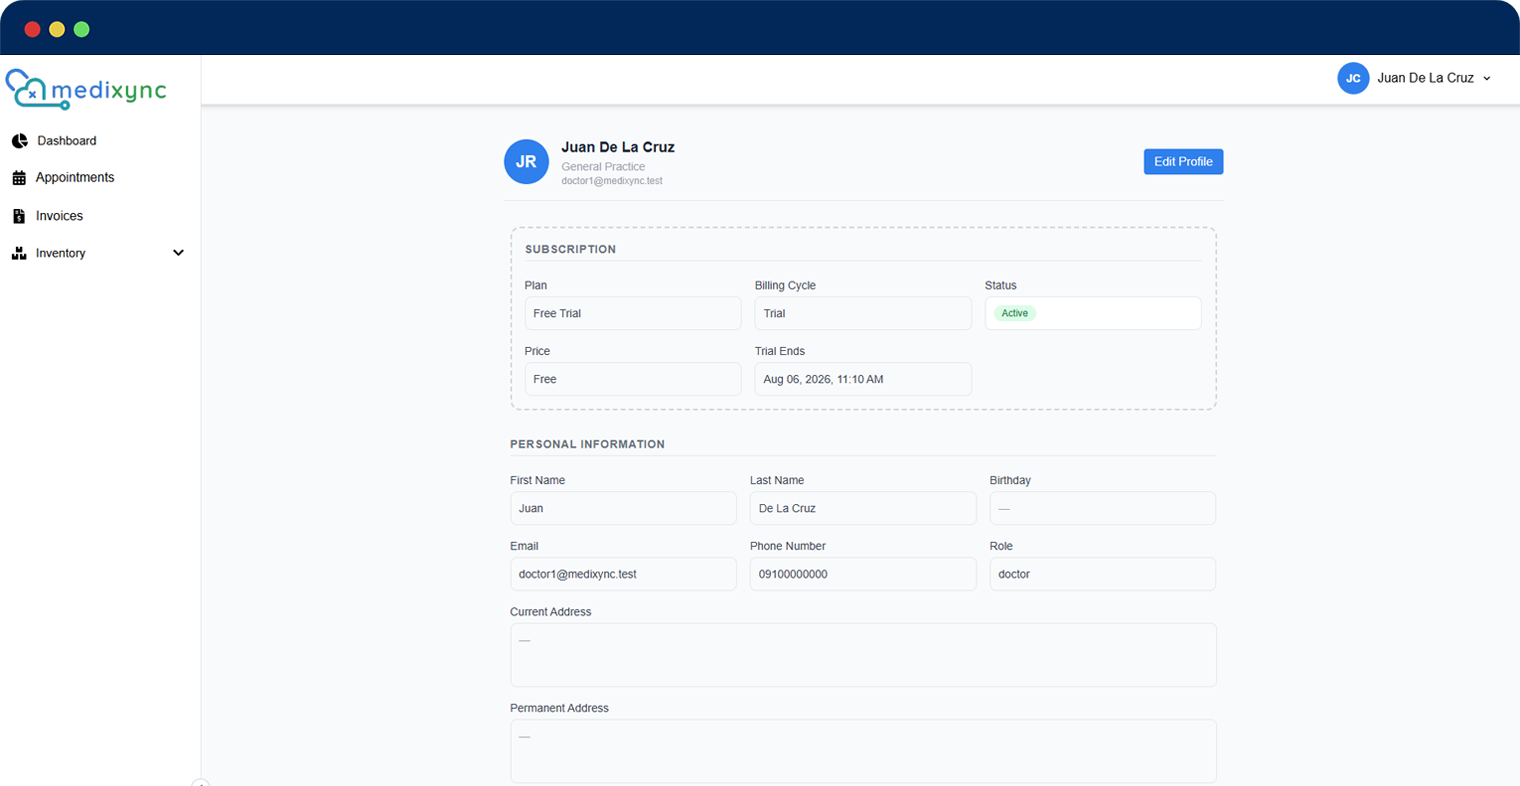Viewport: 1520px width, 786px height.
Task: Click the medixync logo
Action: 86,89
